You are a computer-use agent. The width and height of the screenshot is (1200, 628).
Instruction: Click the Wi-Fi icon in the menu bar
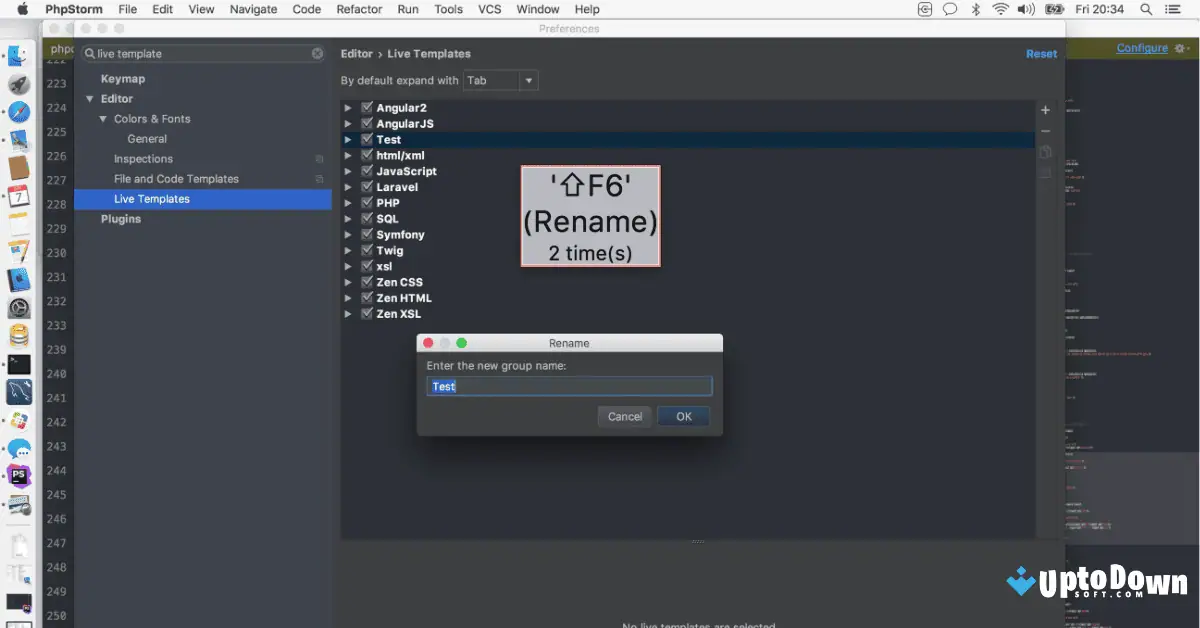point(1000,9)
